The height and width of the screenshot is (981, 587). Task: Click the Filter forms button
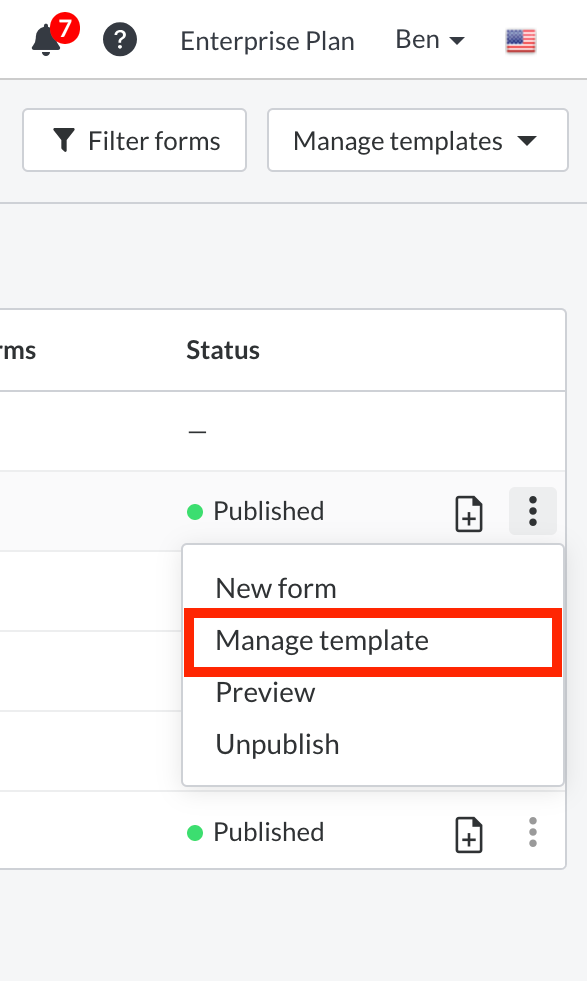click(135, 140)
